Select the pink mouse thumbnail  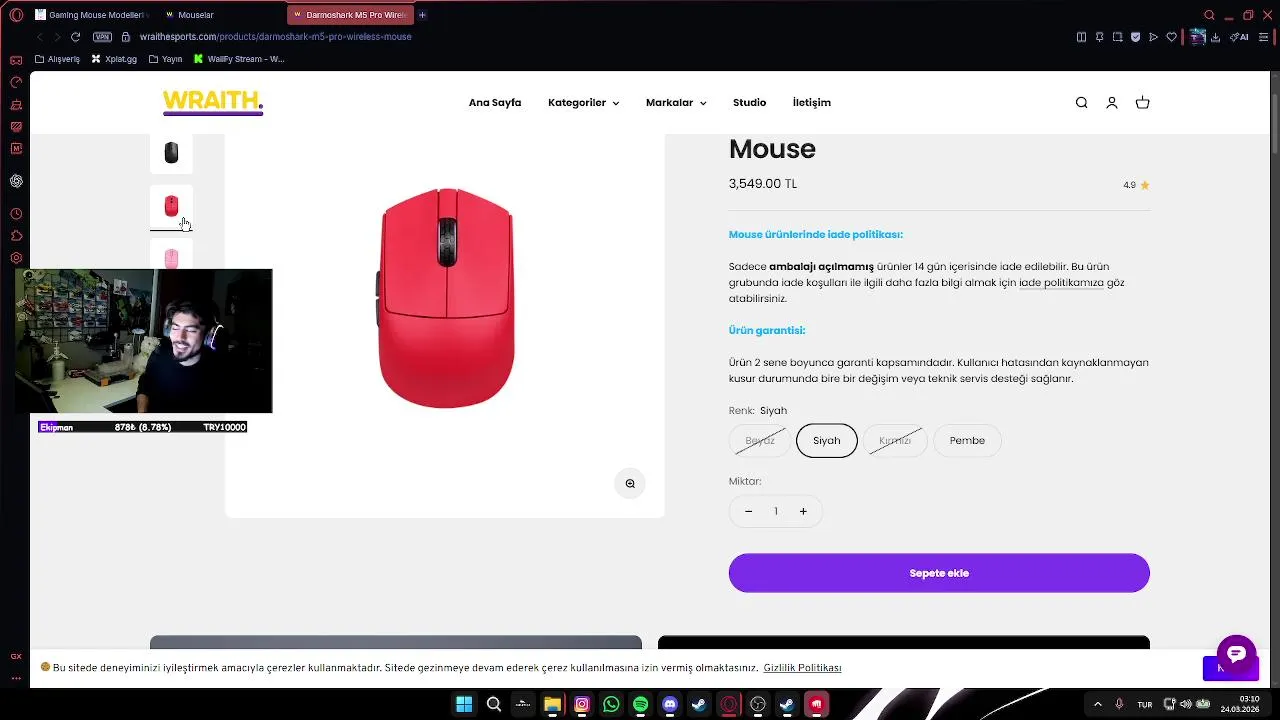pyautogui.click(x=171, y=256)
